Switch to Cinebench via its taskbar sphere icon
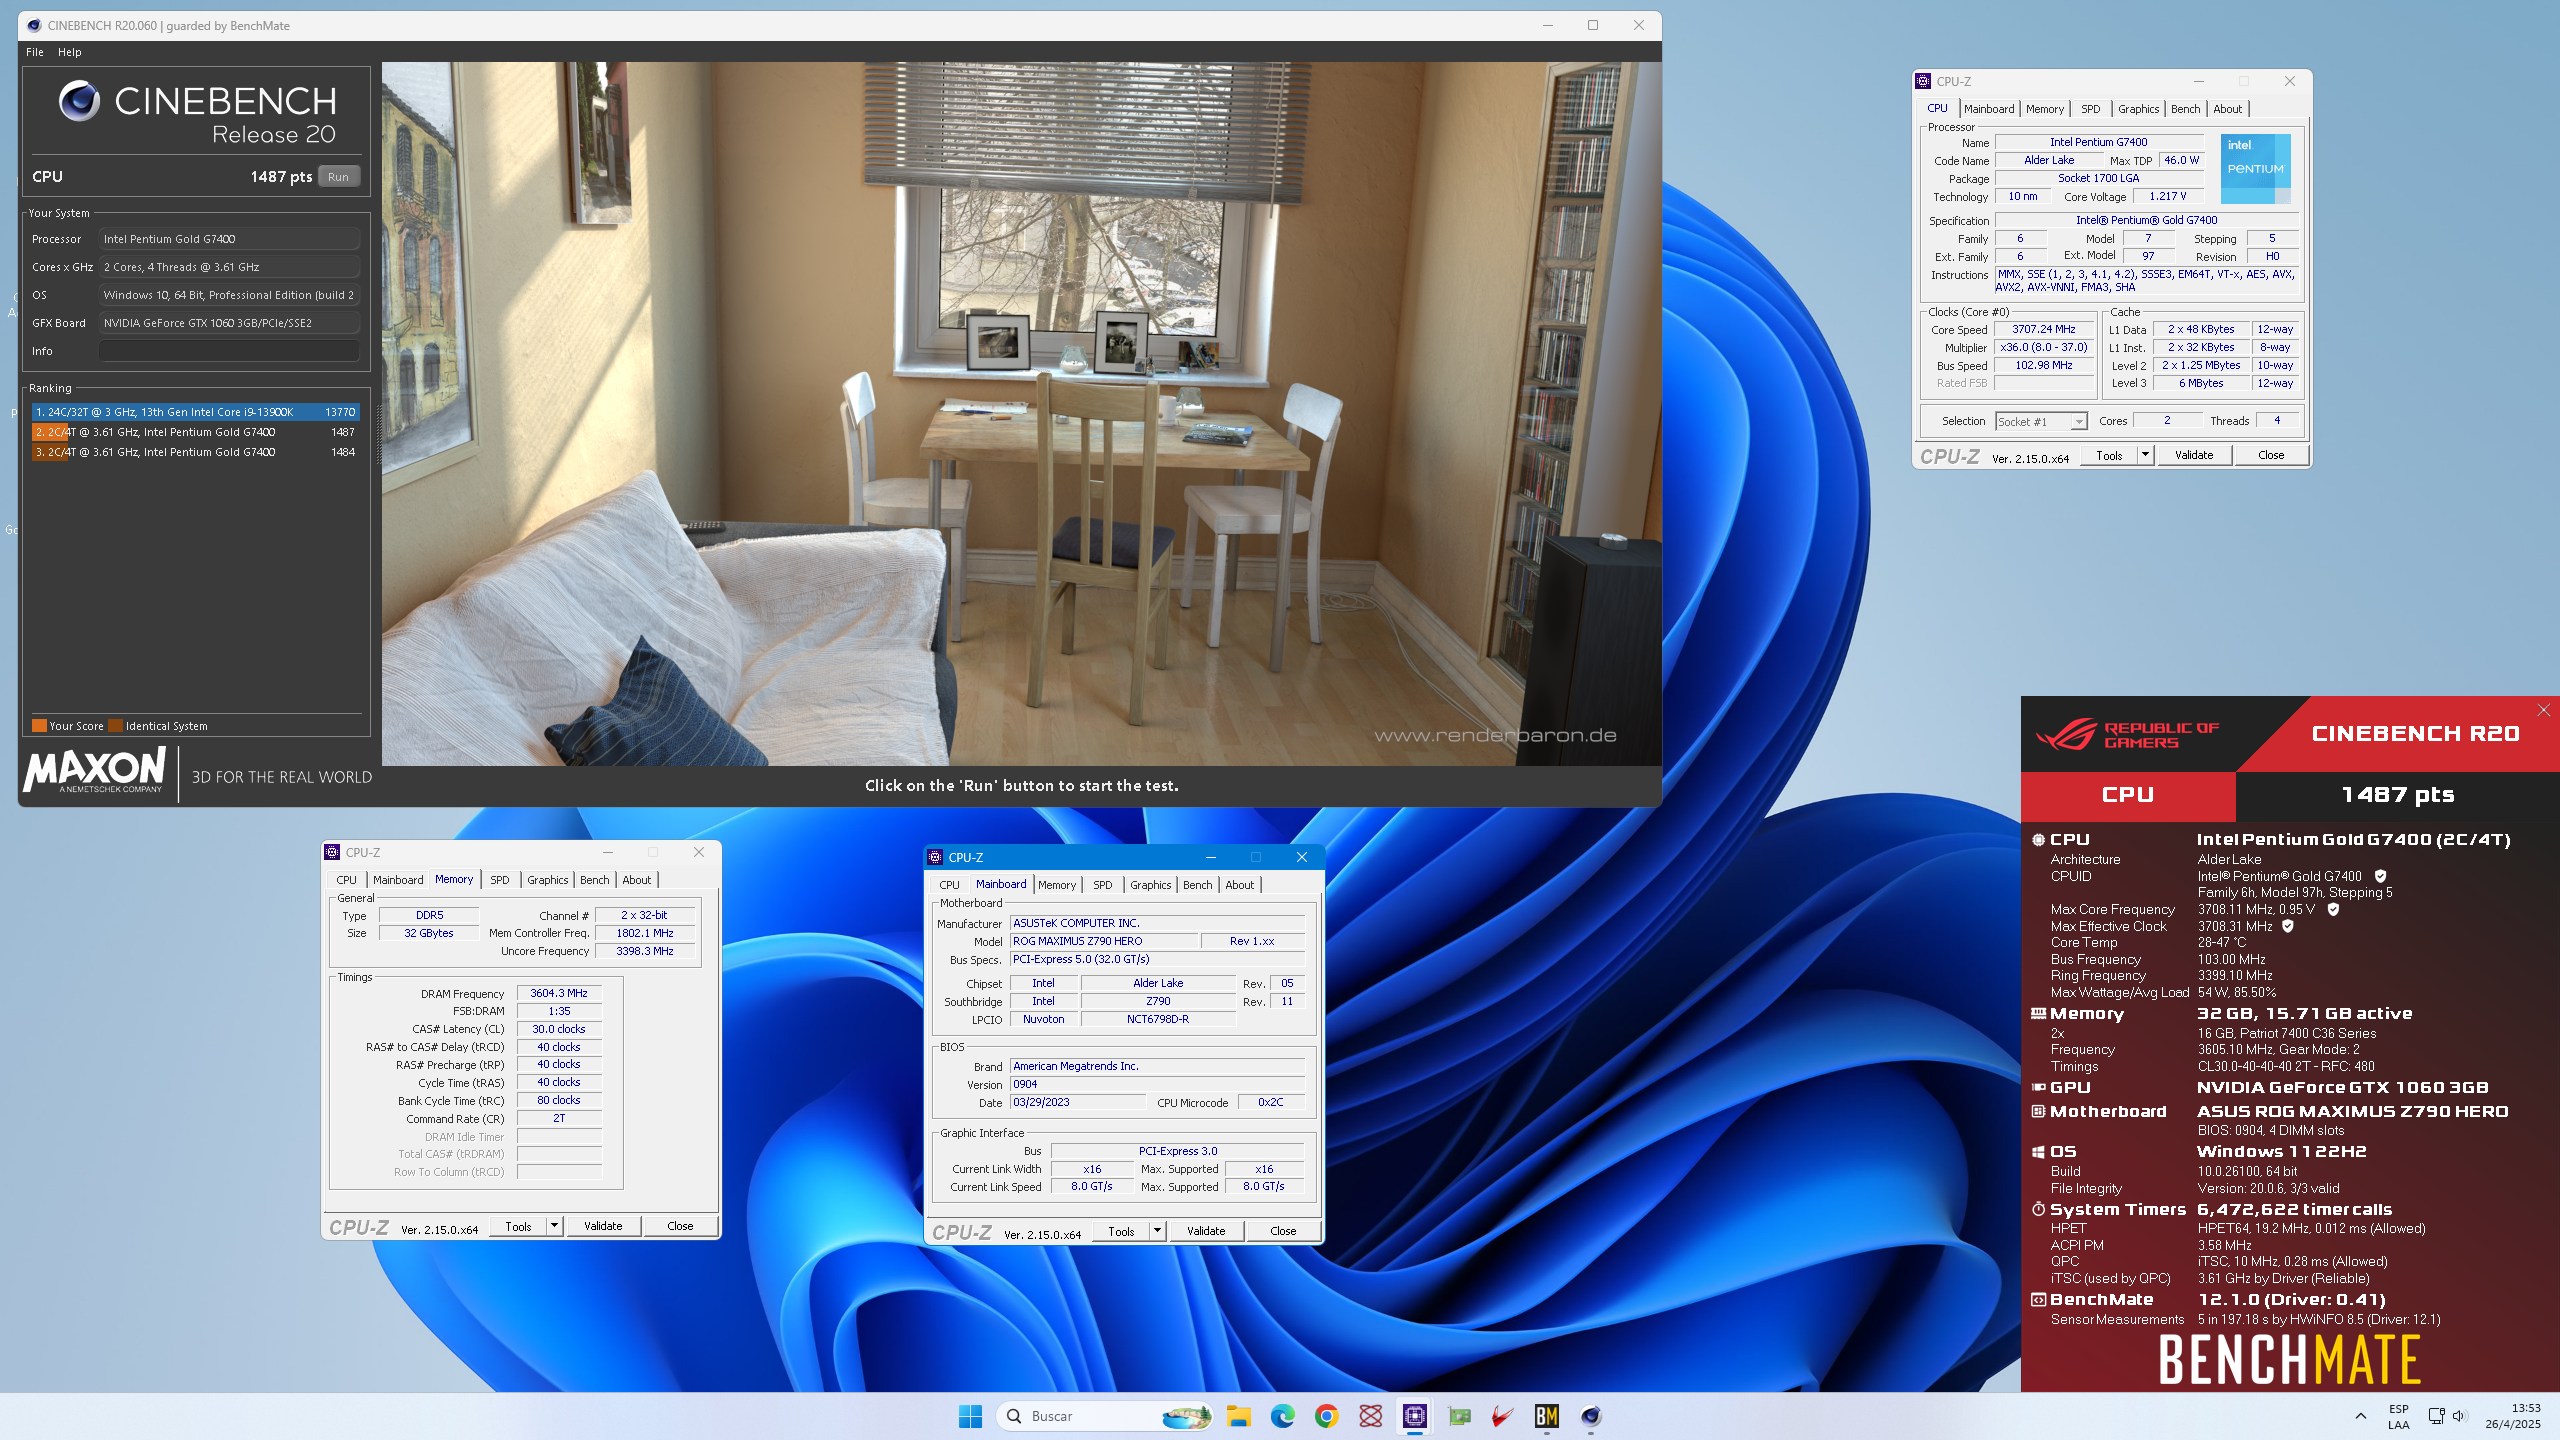The image size is (2560, 1440). [1591, 1416]
